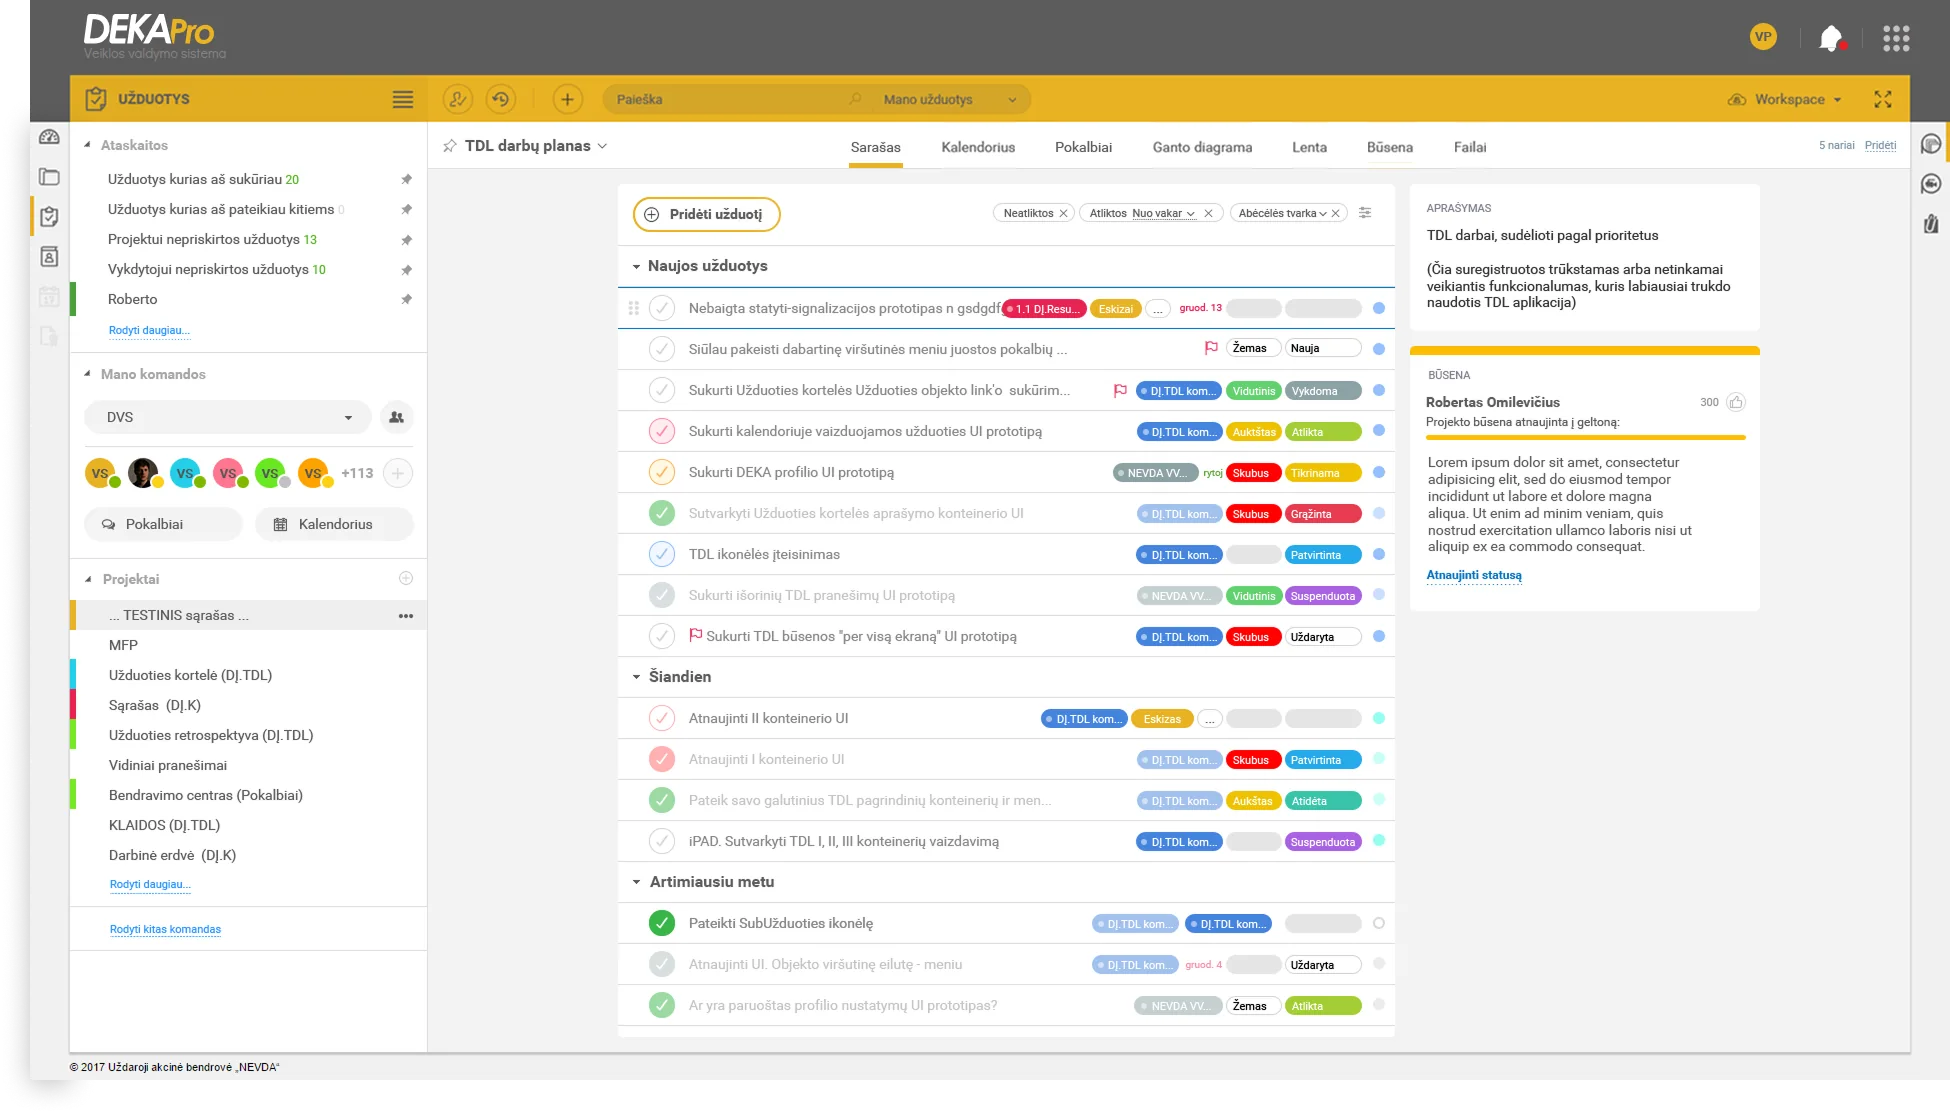
Task: Check off Atnaujinti II konteinerio UI task
Action: coord(662,718)
